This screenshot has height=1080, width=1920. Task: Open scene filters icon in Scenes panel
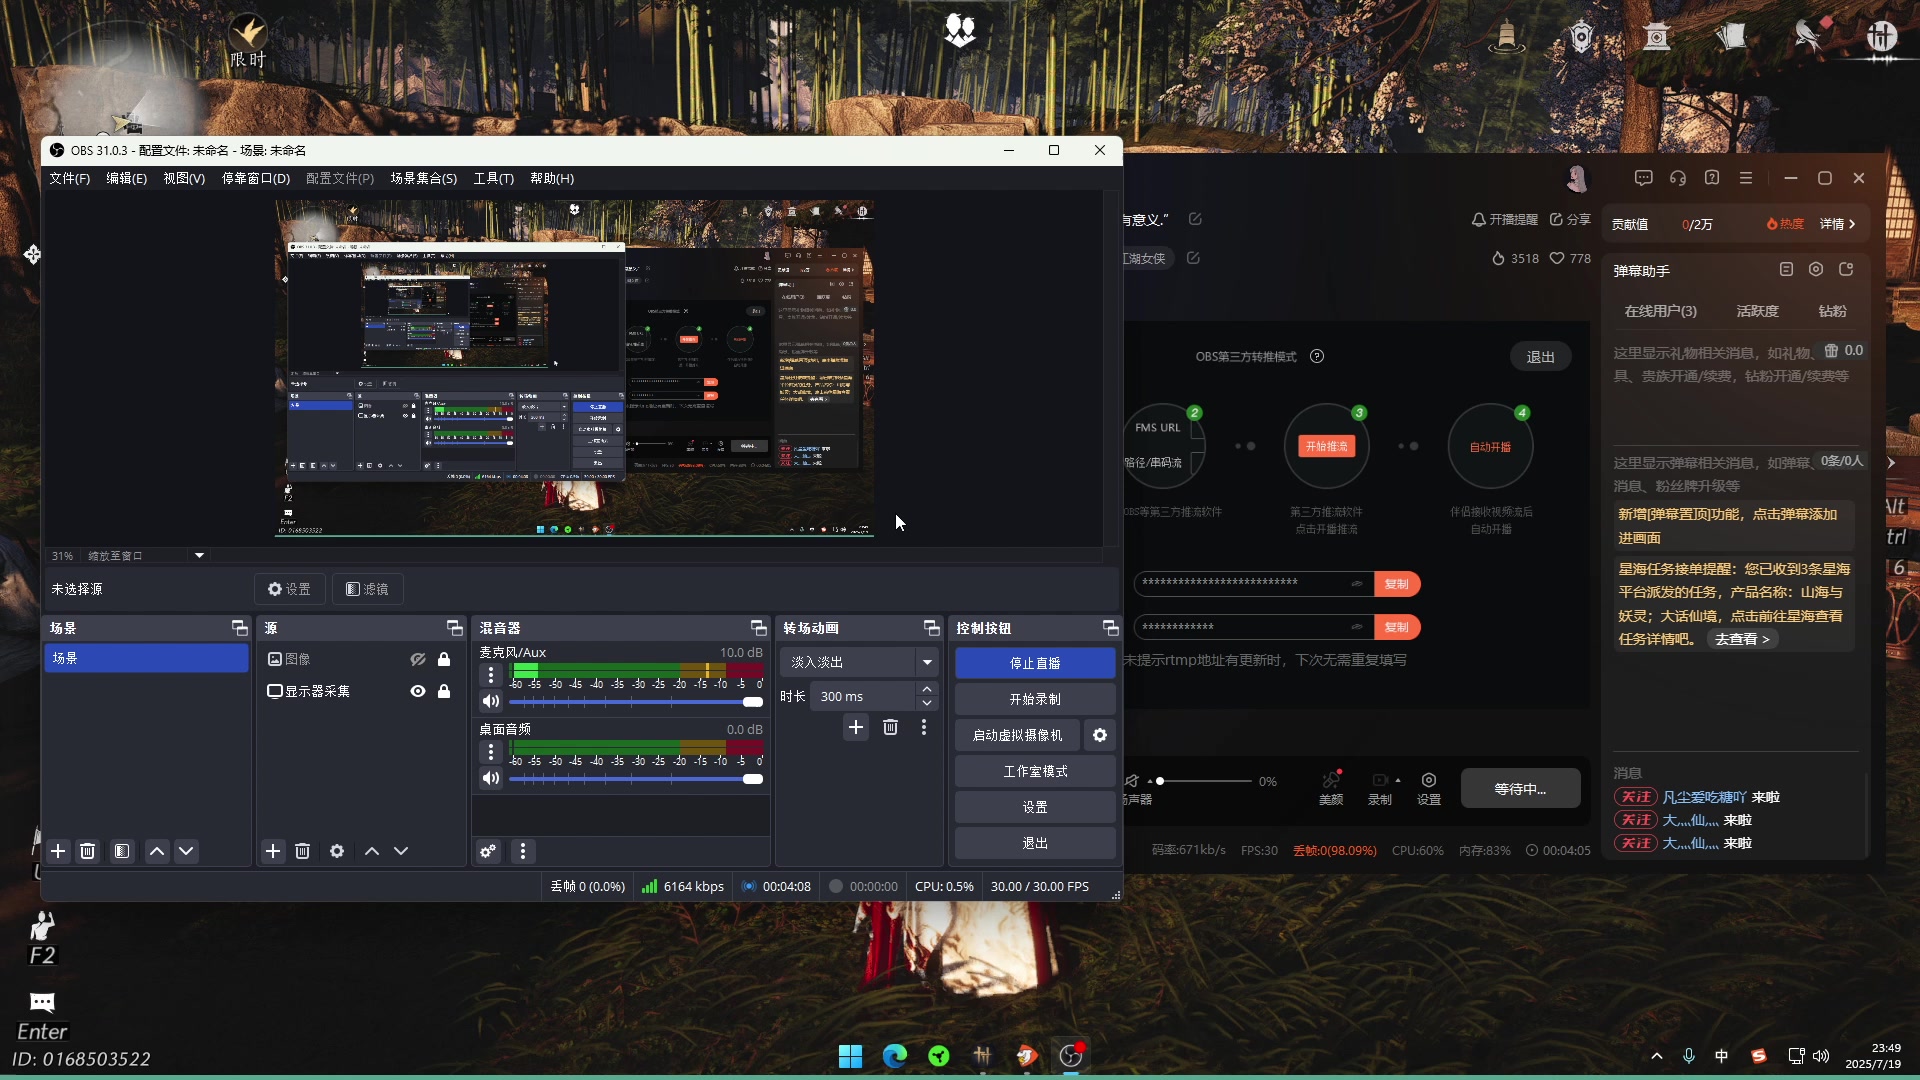122,851
